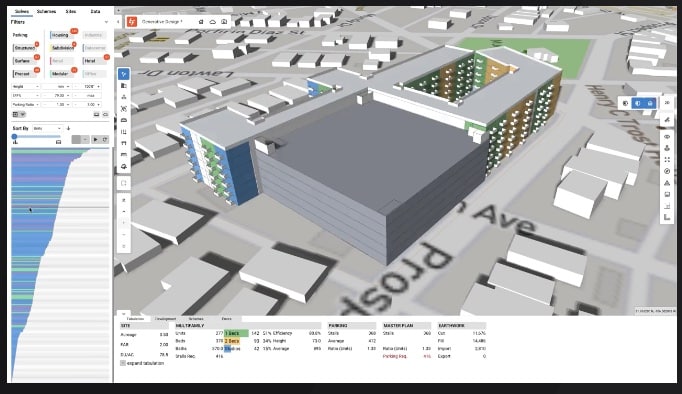
Task: Click the monitor display icon in right toolbar
Action: click(x=667, y=194)
